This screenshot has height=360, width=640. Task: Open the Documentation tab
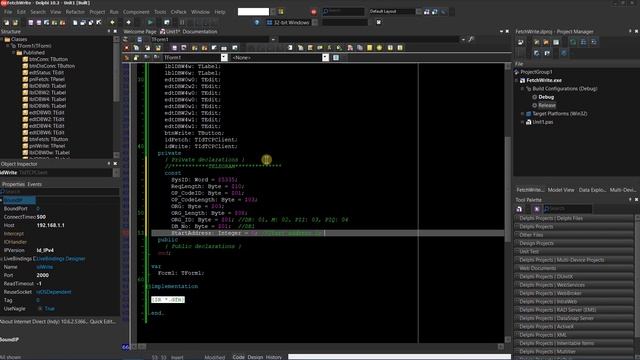[200, 31]
